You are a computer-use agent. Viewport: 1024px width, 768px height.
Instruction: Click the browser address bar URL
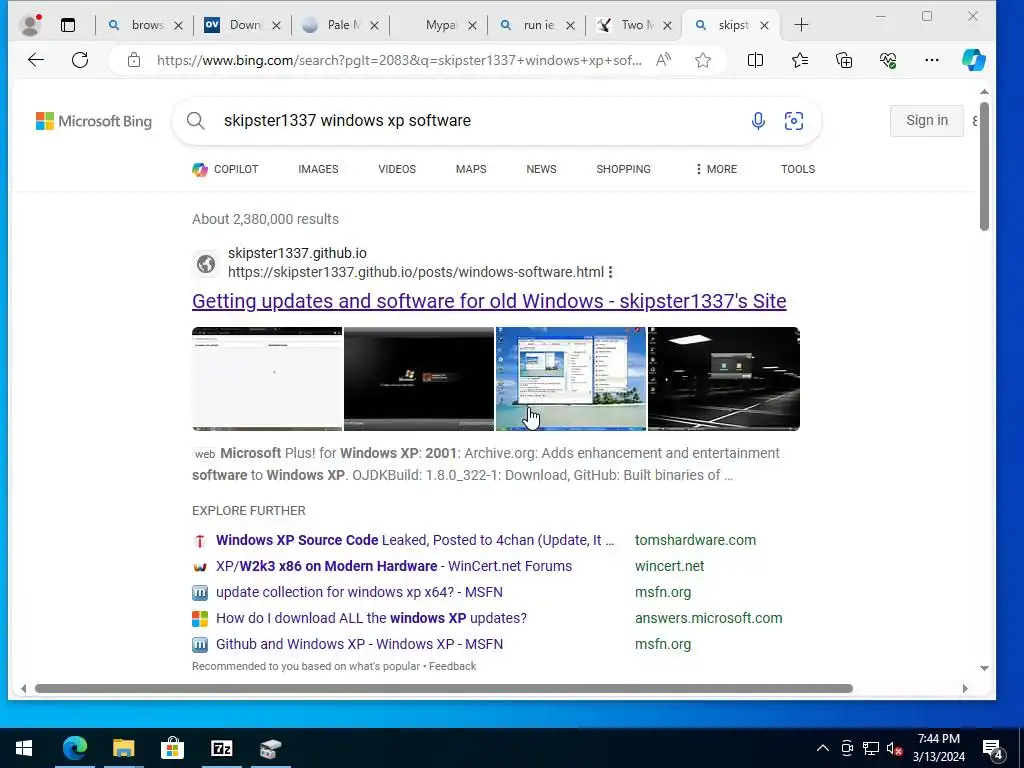pos(399,60)
